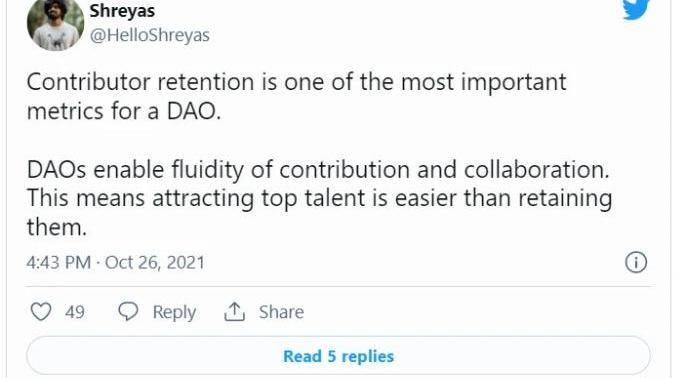
Task: Click the 4:43 PM time in the timestamp
Action: pos(58,262)
